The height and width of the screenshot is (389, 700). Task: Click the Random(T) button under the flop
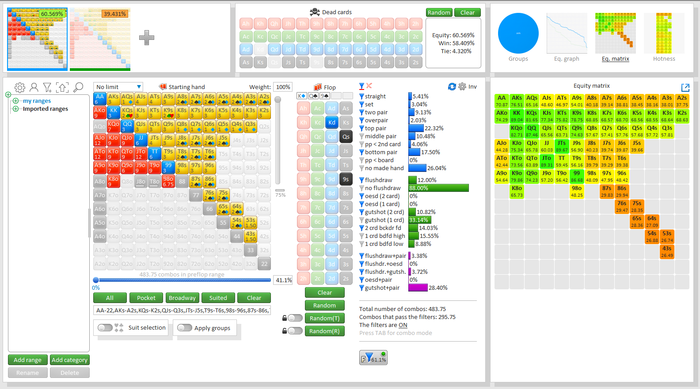point(325,318)
